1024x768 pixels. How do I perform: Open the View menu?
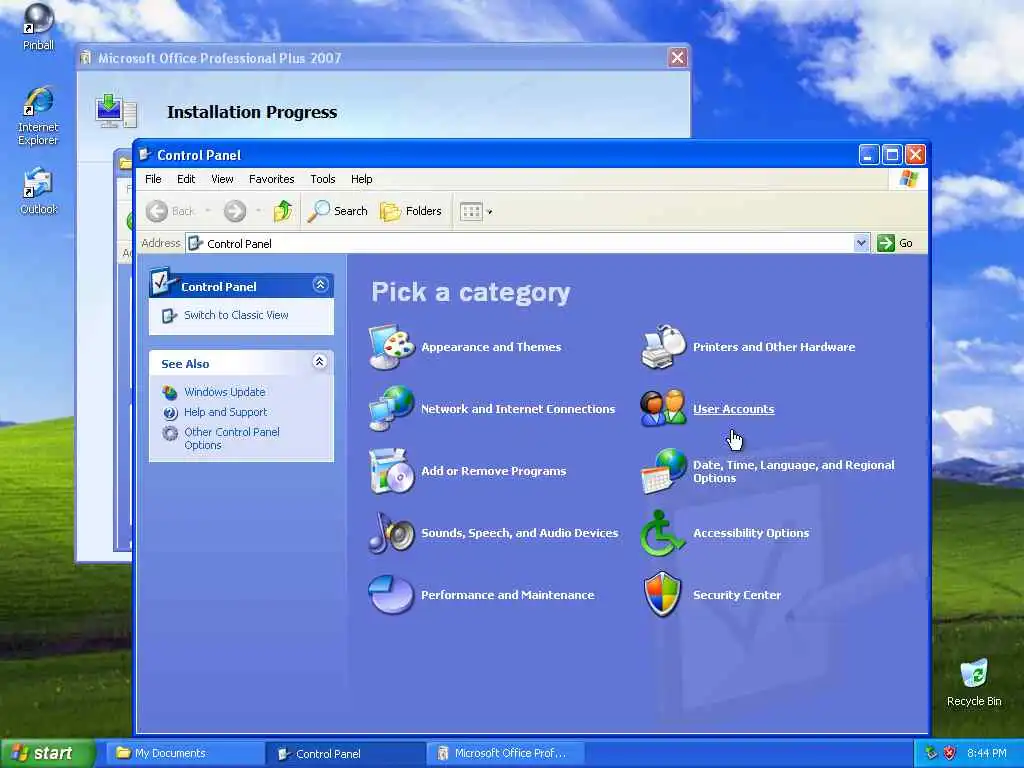[x=222, y=179]
